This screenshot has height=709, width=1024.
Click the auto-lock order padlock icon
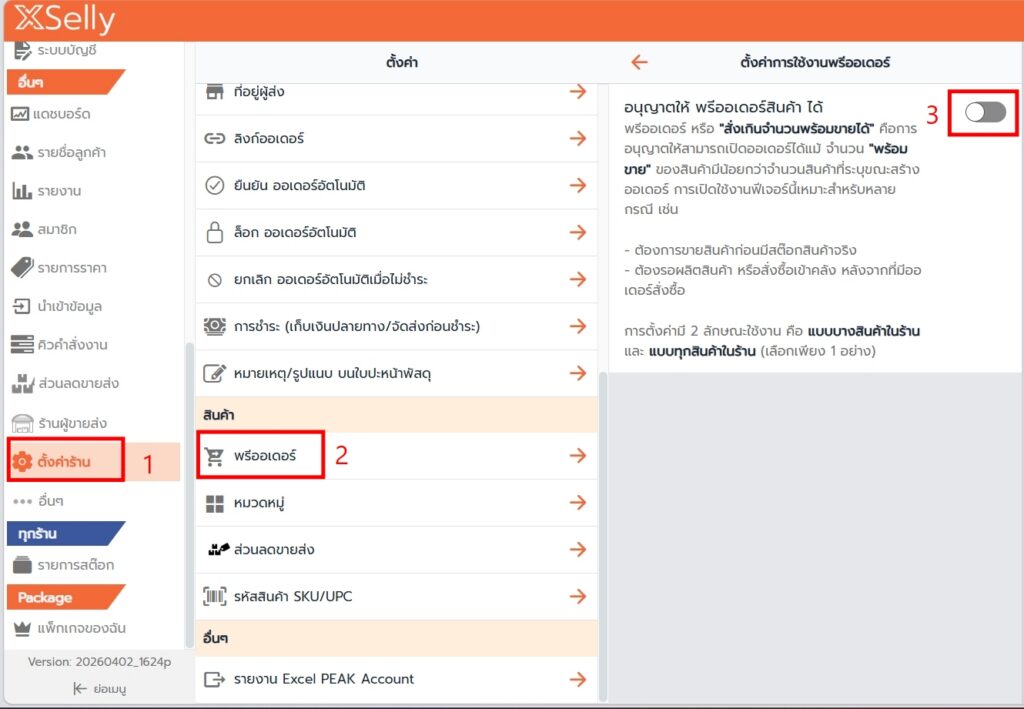214,233
